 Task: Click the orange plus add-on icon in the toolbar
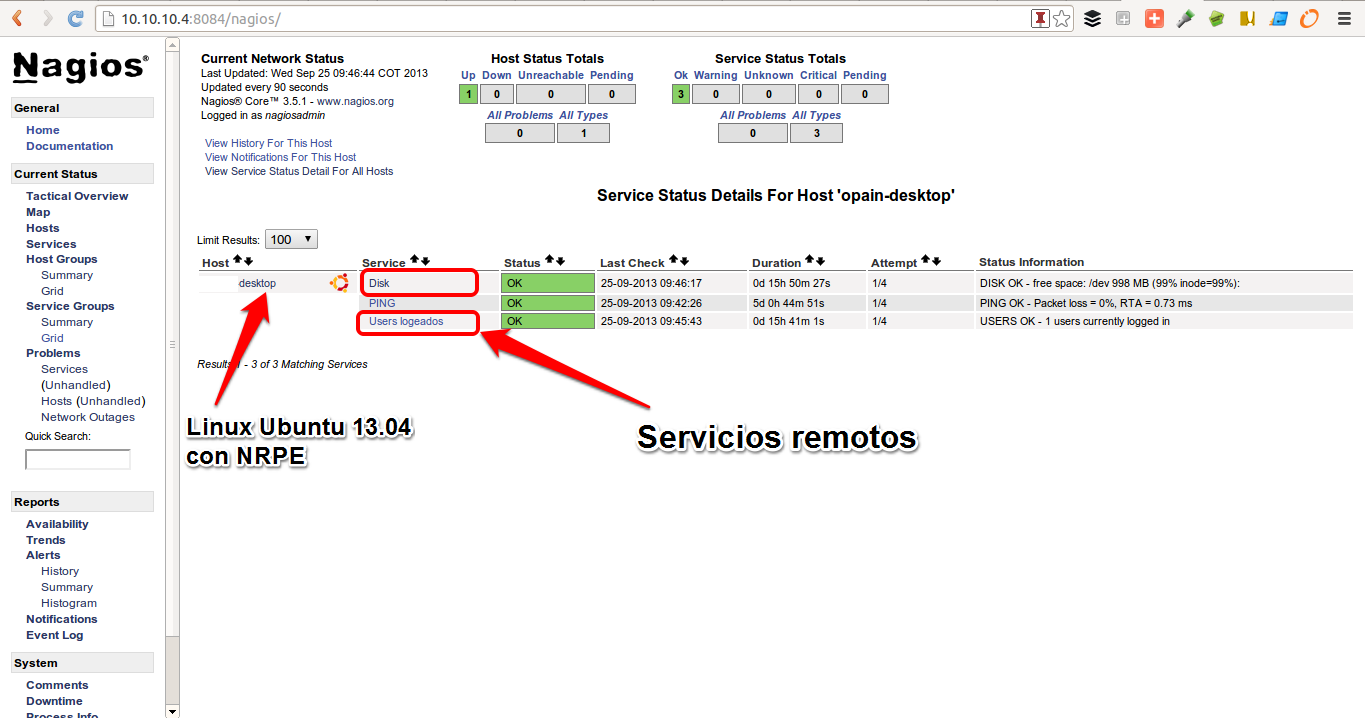(x=1154, y=18)
